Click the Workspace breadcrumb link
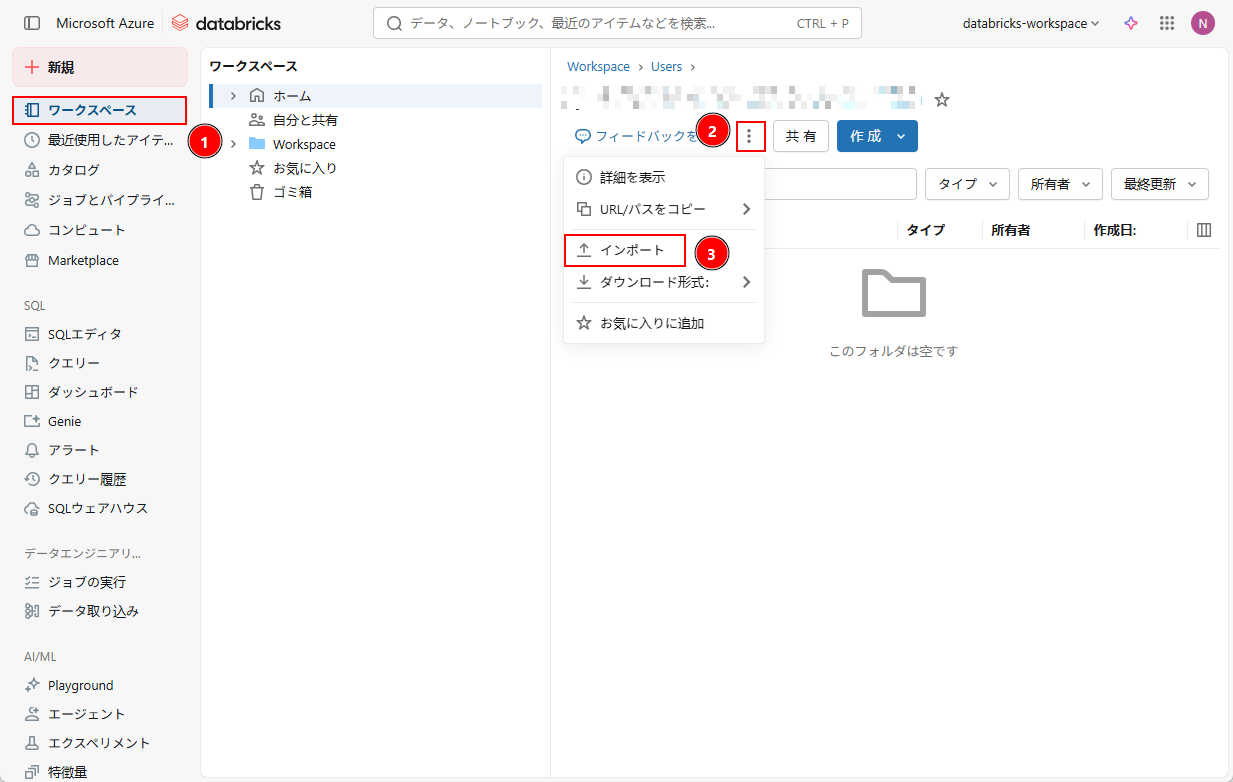The height and width of the screenshot is (782, 1233). click(x=598, y=67)
